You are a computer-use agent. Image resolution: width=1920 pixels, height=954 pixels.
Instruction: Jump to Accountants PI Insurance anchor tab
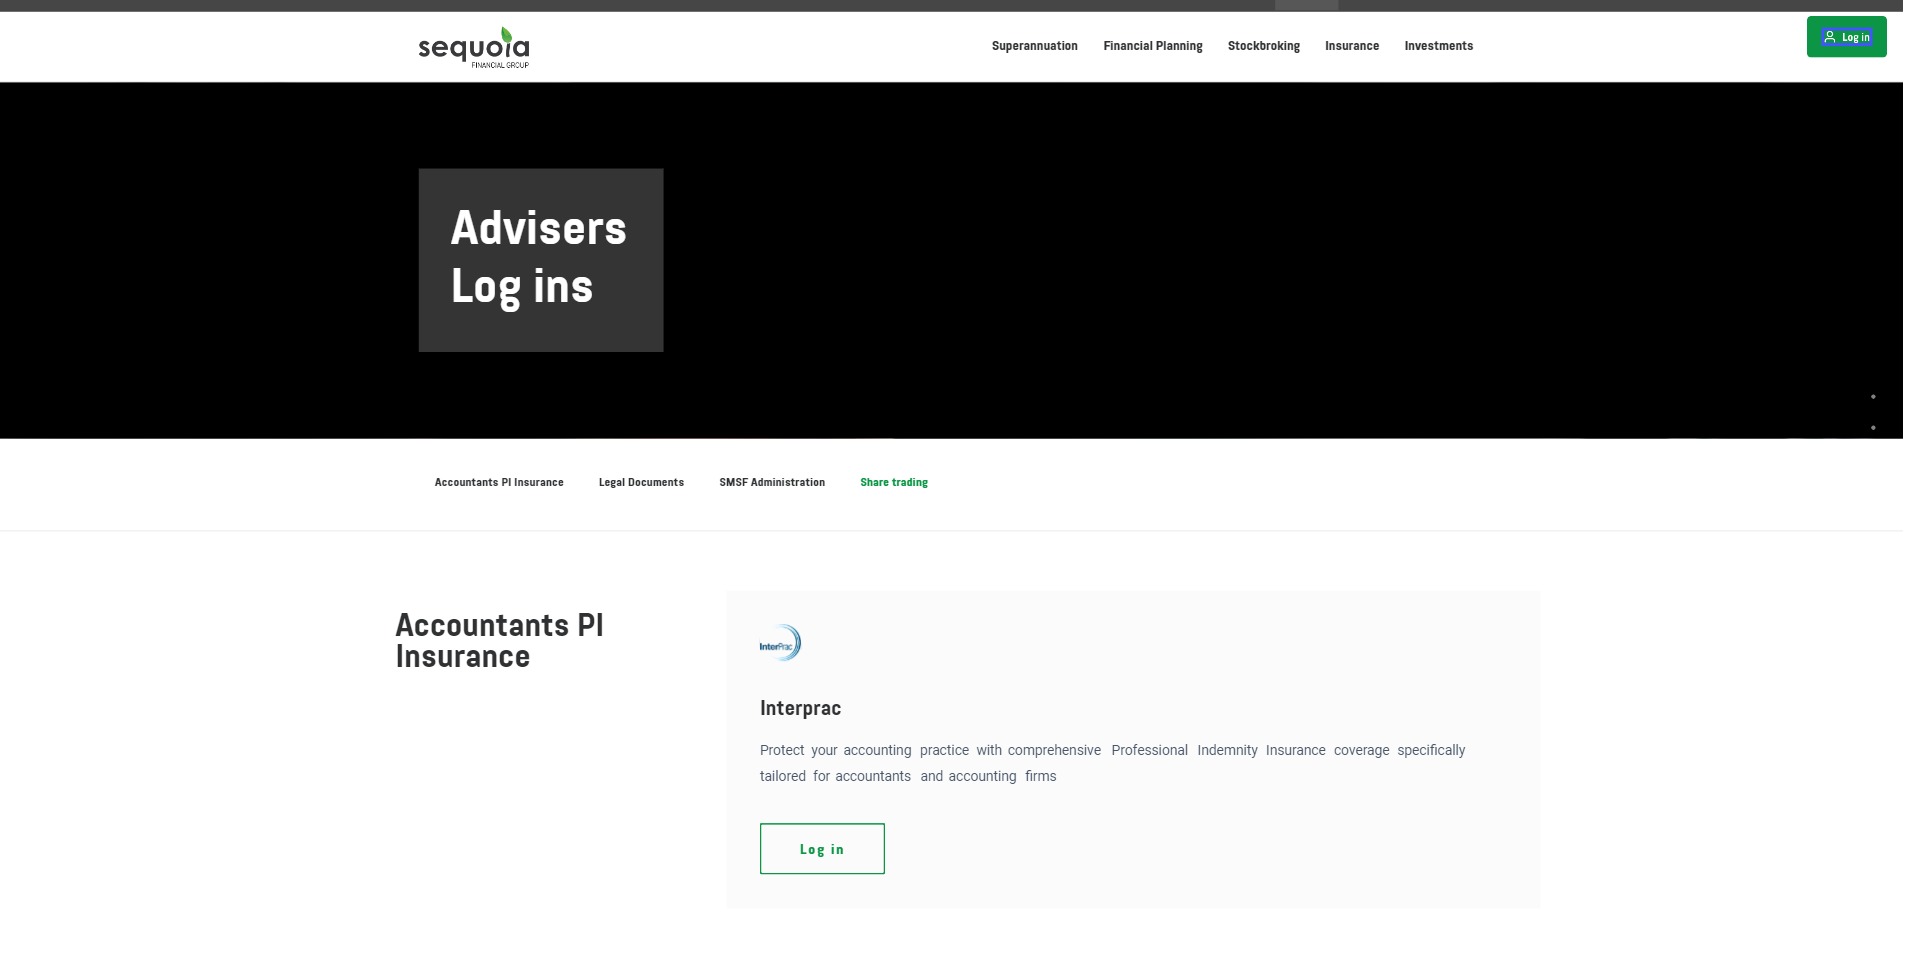498,482
